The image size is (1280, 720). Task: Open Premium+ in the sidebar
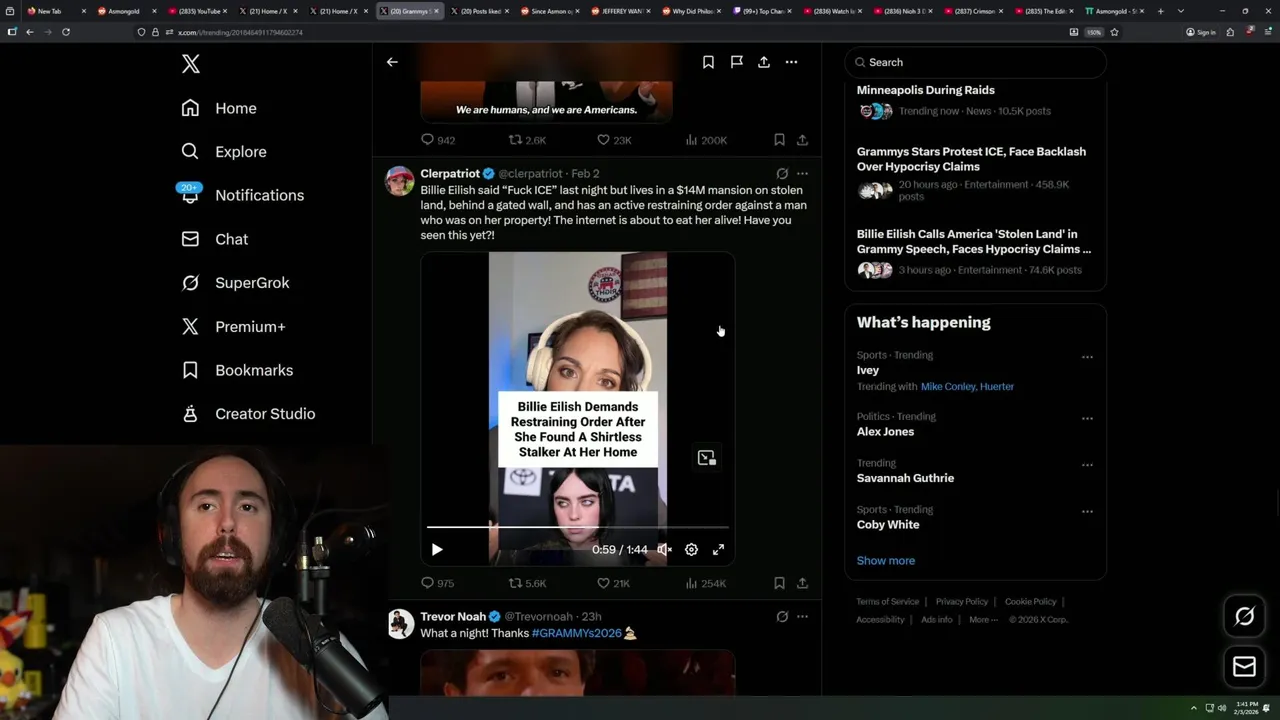pyautogui.click(x=233, y=327)
